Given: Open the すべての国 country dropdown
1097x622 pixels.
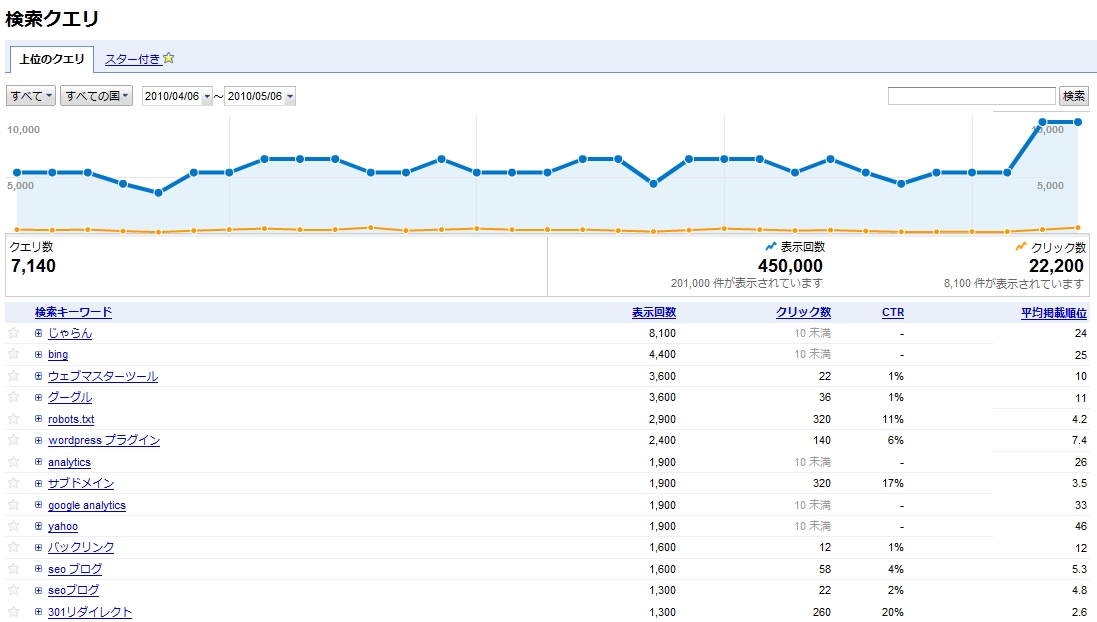Looking at the screenshot, I should [97, 96].
